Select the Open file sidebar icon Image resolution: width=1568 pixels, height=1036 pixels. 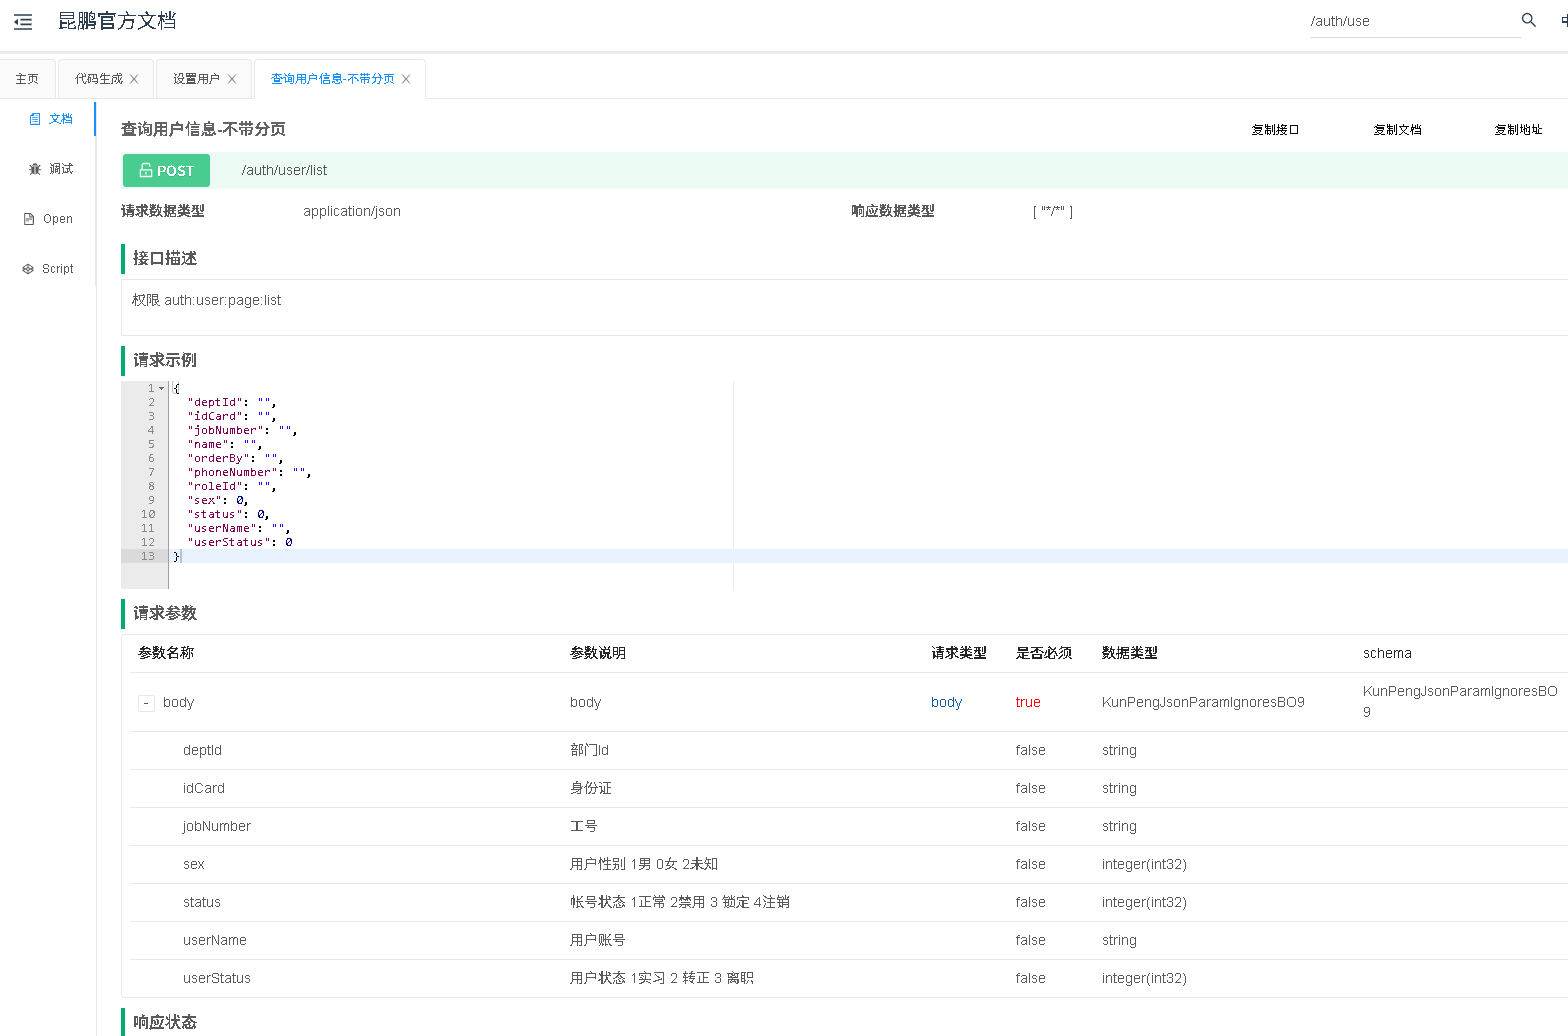[x=29, y=219]
